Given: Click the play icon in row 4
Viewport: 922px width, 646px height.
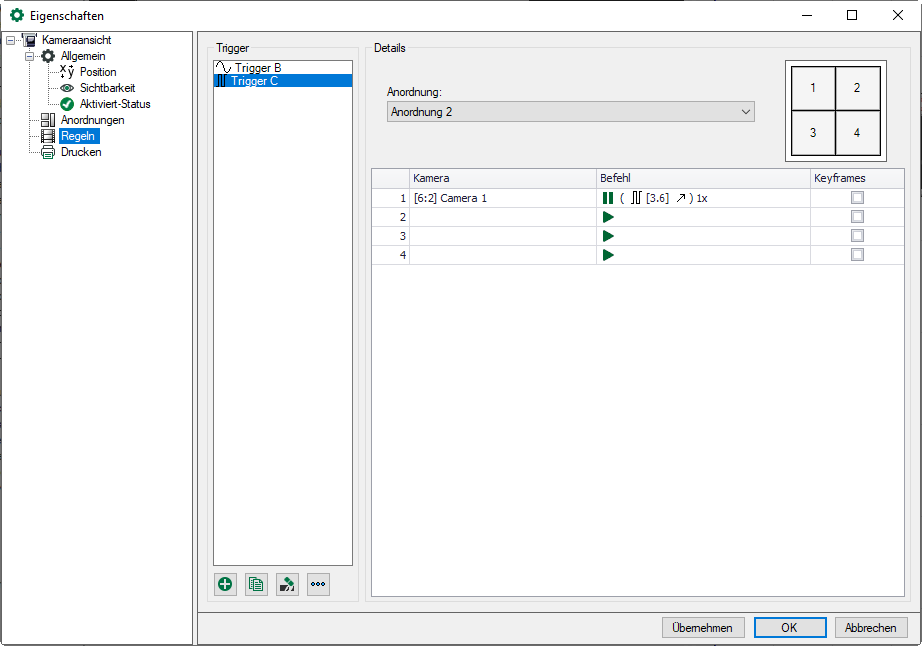Looking at the screenshot, I should (609, 255).
